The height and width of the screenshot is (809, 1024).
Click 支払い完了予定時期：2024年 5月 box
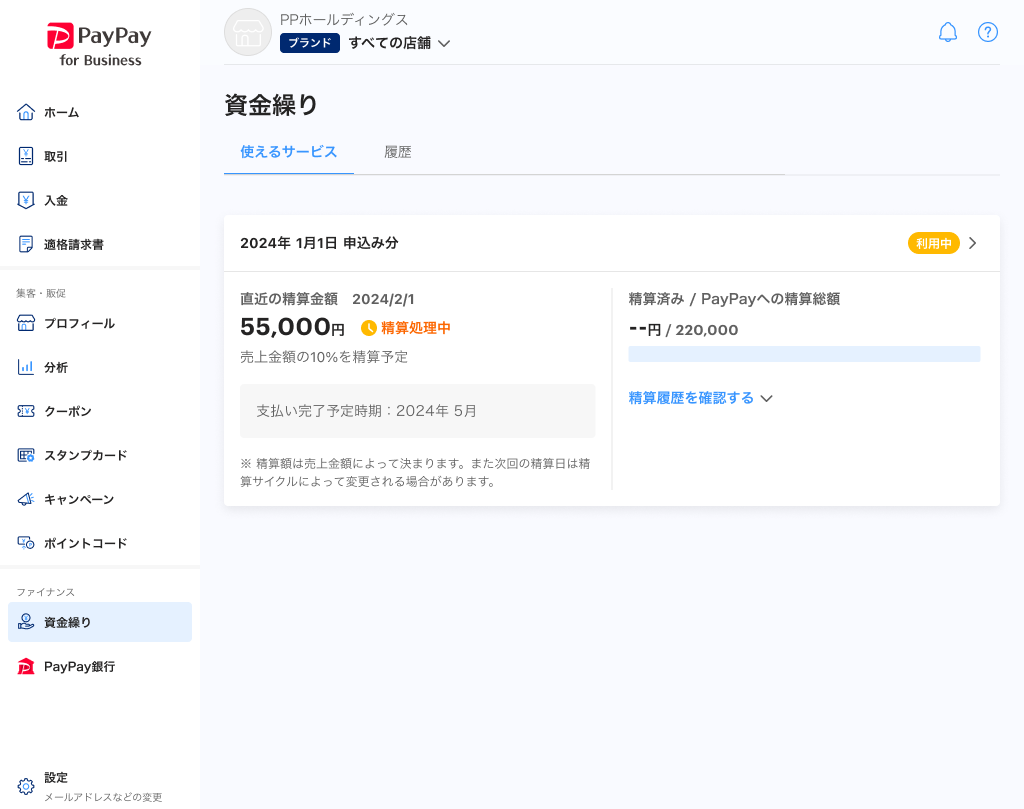tap(417, 411)
